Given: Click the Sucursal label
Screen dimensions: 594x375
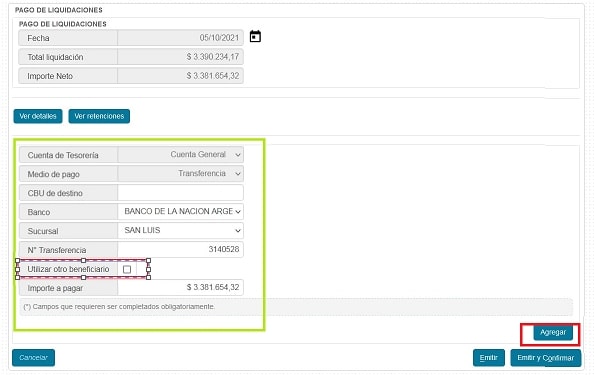Looking at the screenshot, I should click(43, 231).
